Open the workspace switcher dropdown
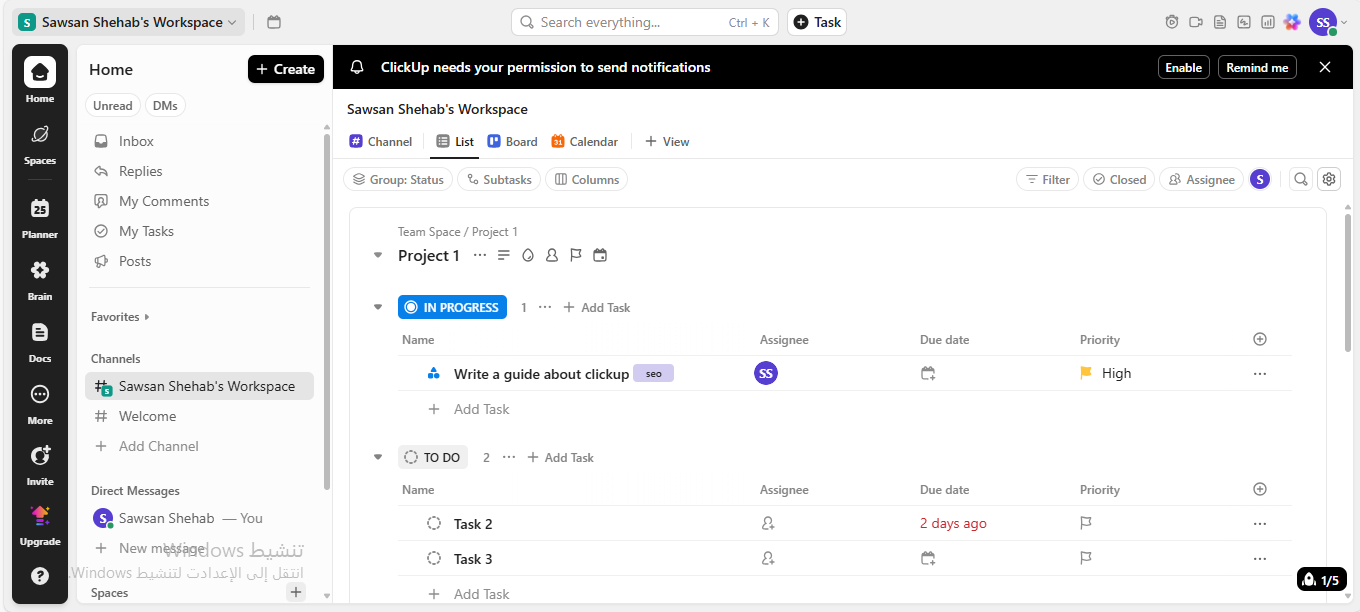Screen dimensions: 1360x612 point(128,22)
